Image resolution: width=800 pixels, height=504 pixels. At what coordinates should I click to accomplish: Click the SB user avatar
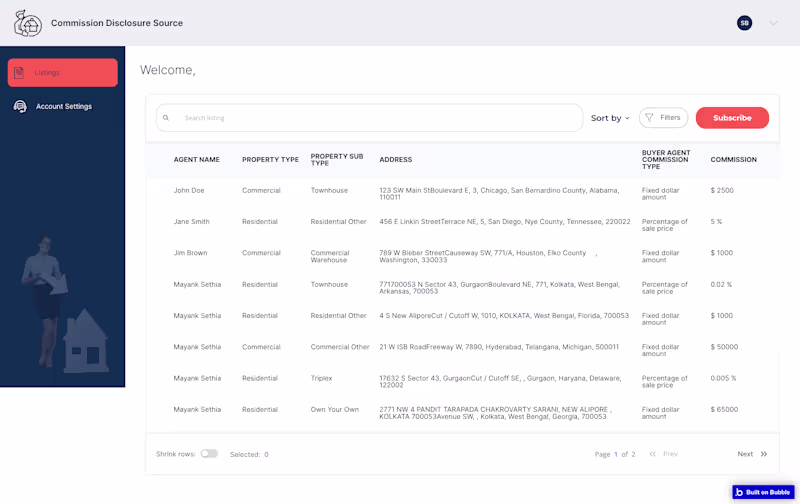744,23
